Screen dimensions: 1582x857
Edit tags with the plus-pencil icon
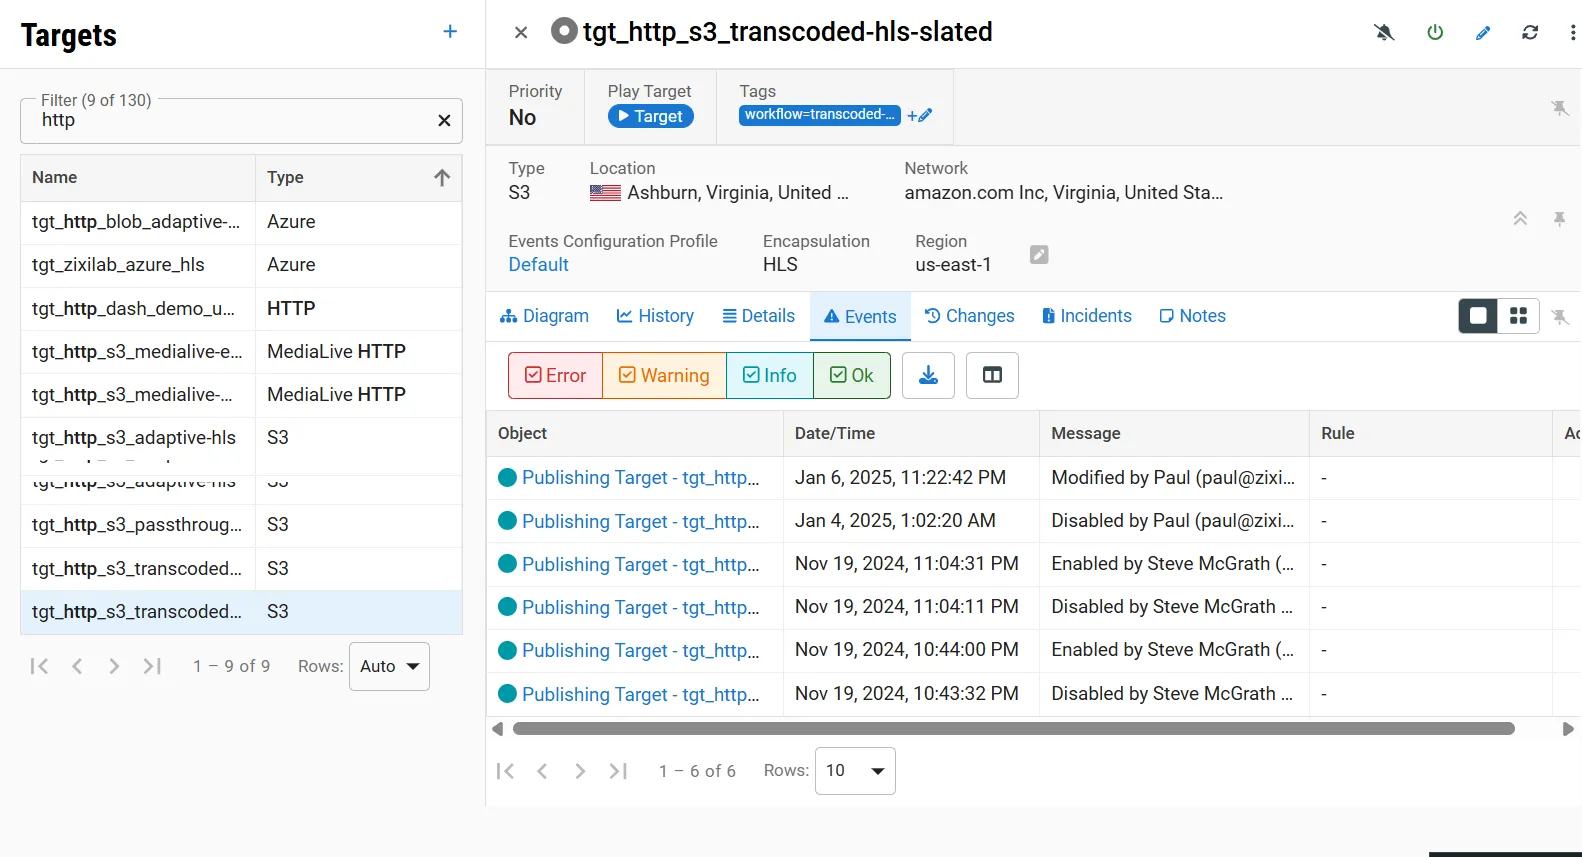(920, 116)
